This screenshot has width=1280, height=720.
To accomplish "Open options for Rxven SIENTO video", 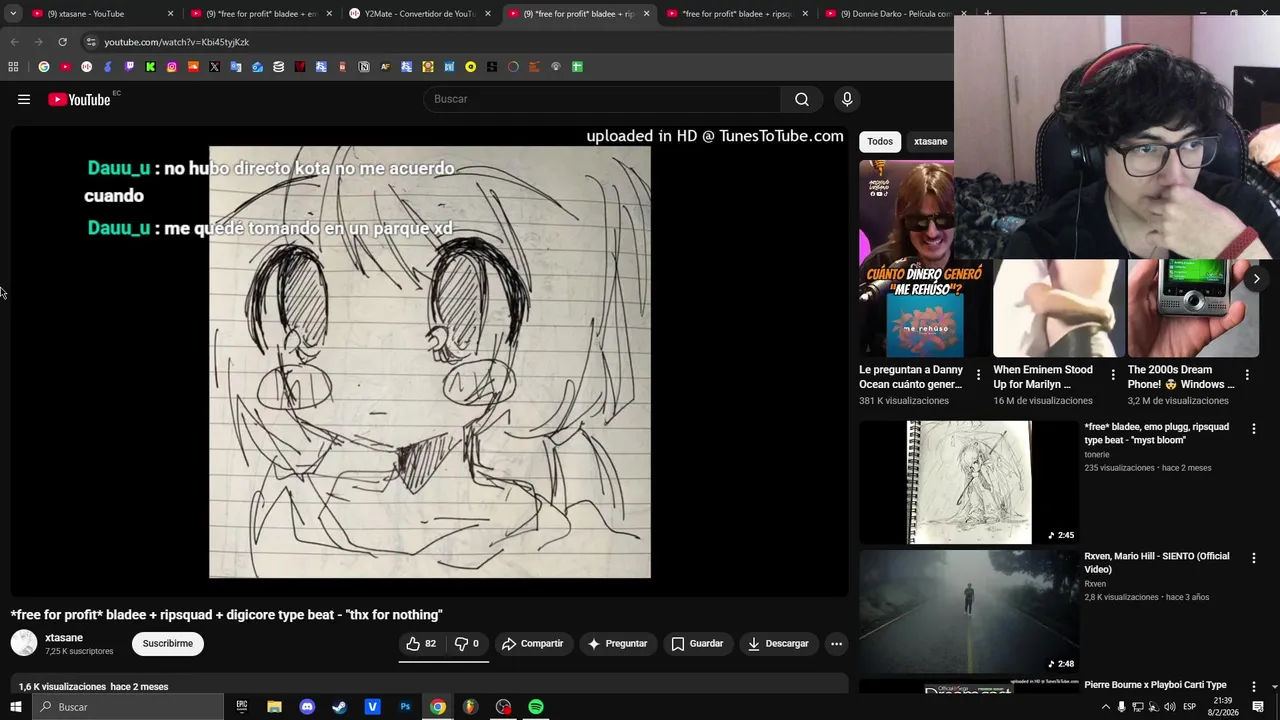I will click(1254, 558).
